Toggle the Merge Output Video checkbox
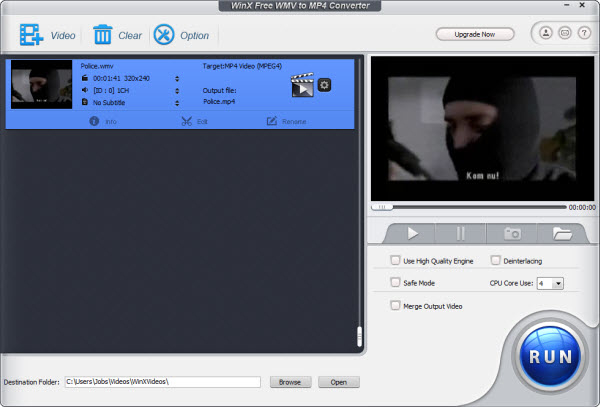The height and width of the screenshot is (407, 600). (395, 305)
